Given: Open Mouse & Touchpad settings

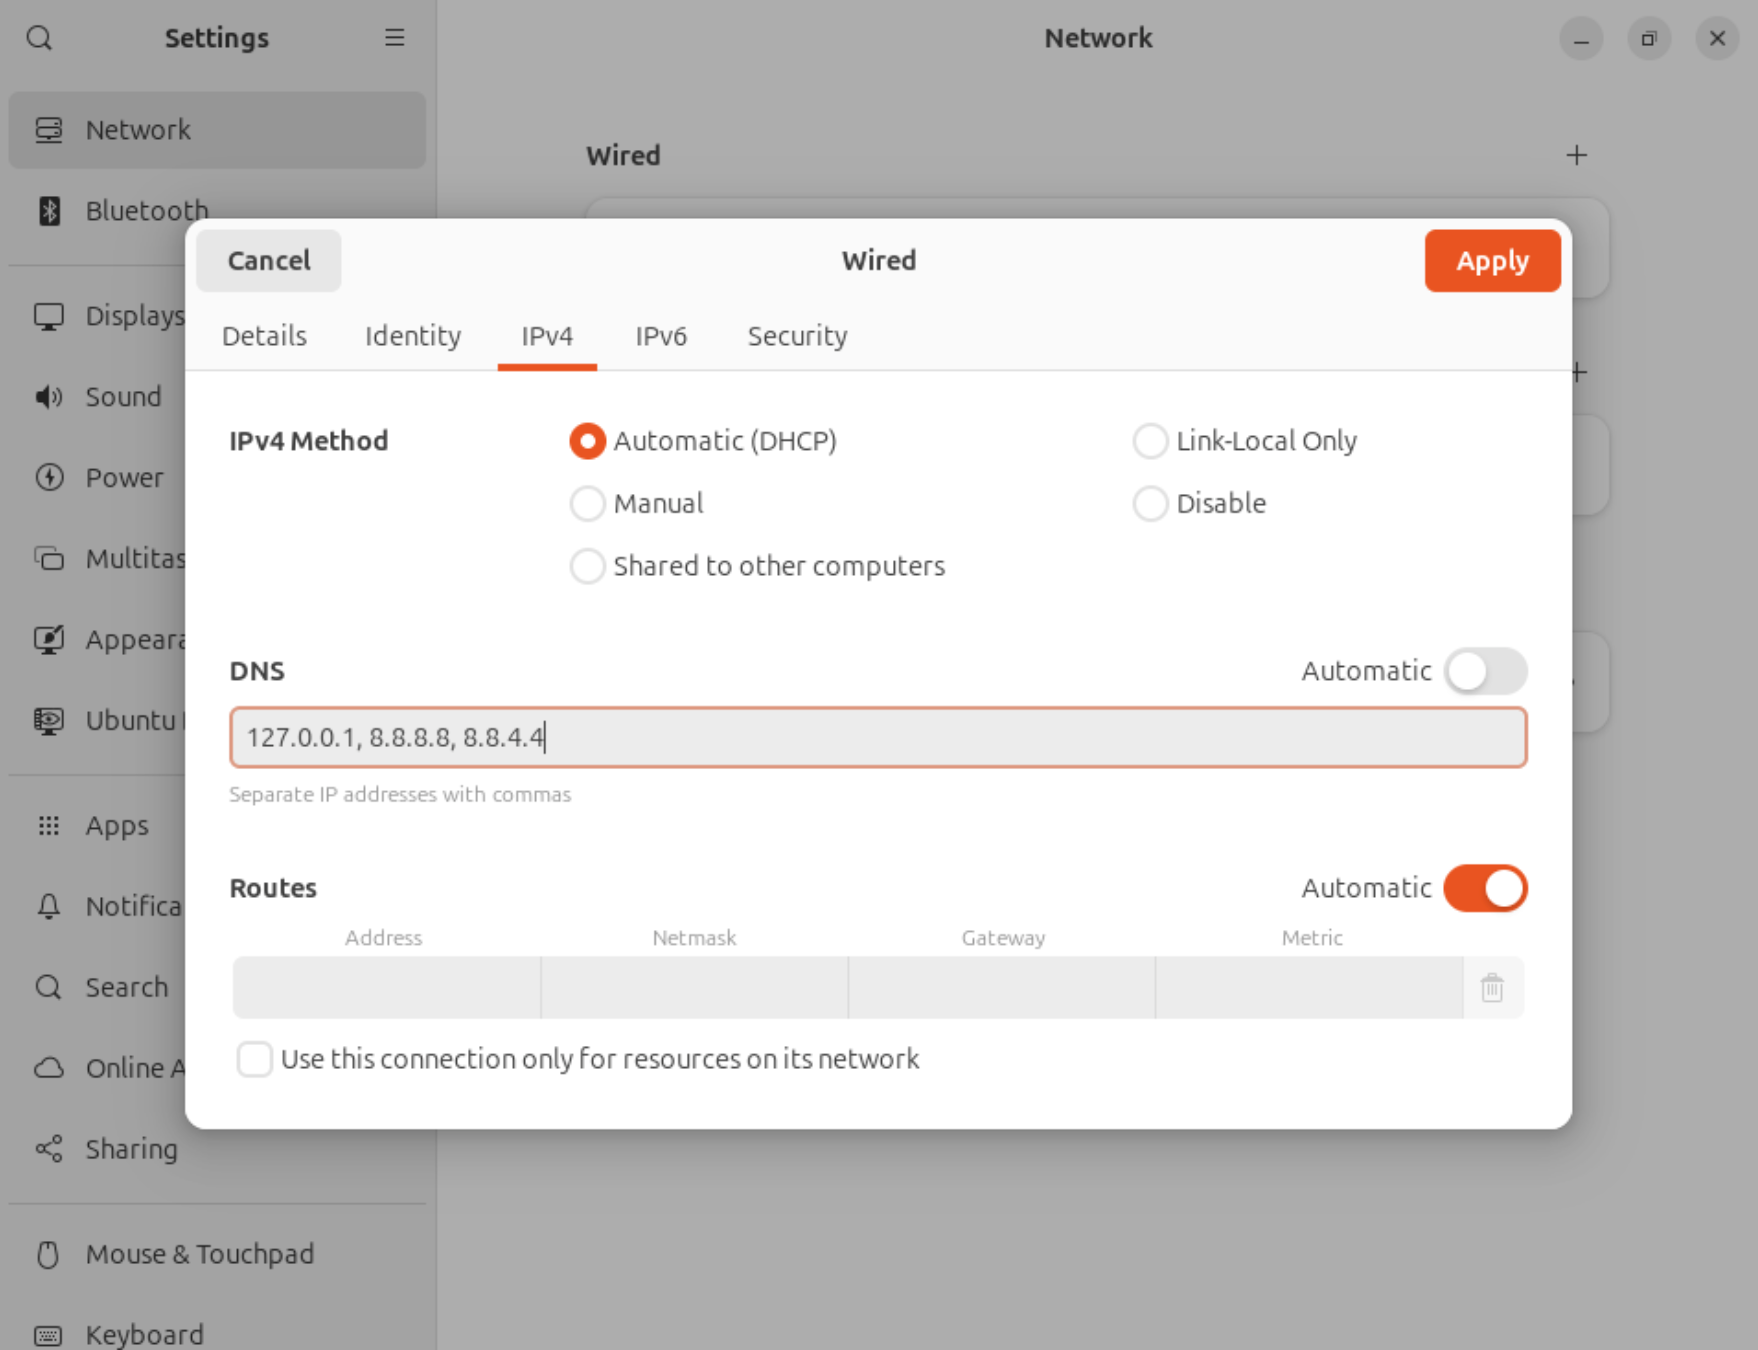Looking at the screenshot, I should pos(199,1253).
